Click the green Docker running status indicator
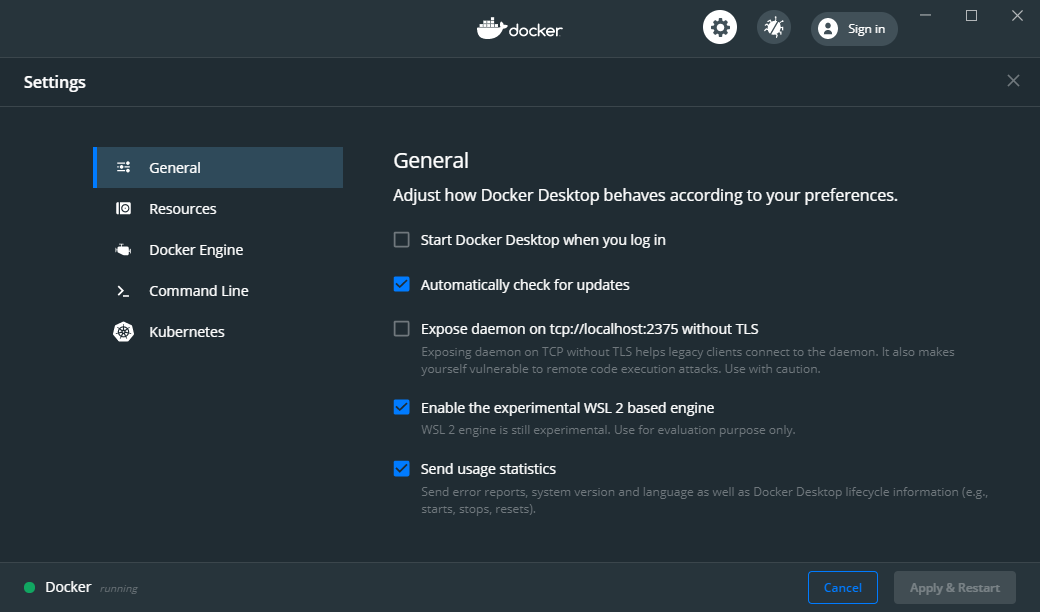 (x=30, y=587)
